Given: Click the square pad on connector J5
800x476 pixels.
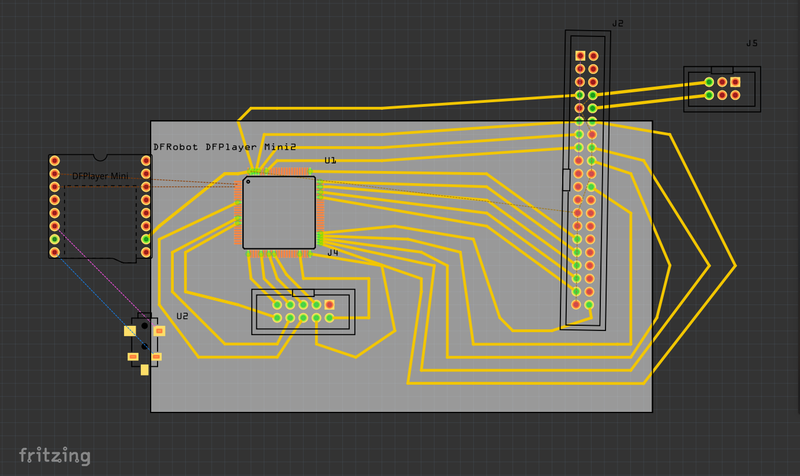Looking at the screenshot, I should [x=735, y=82].
